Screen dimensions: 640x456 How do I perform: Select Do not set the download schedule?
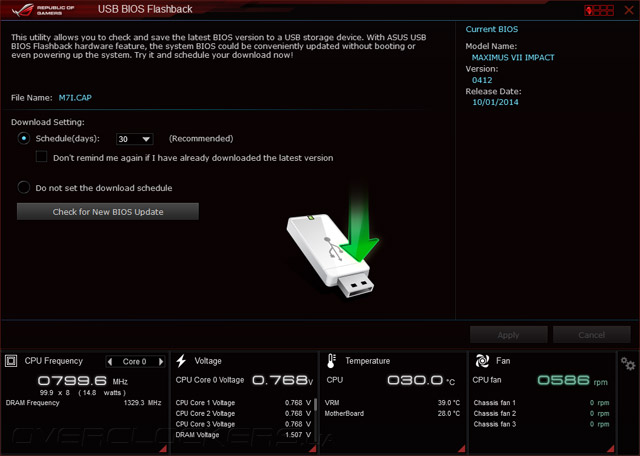tap(24, 187)
